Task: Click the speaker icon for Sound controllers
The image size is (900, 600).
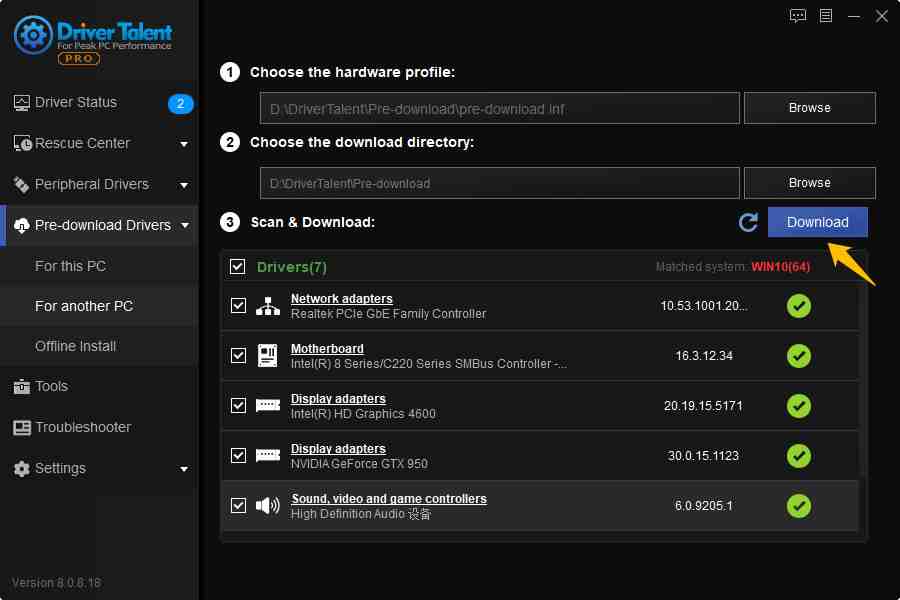Action: click(x=268, y=506)
